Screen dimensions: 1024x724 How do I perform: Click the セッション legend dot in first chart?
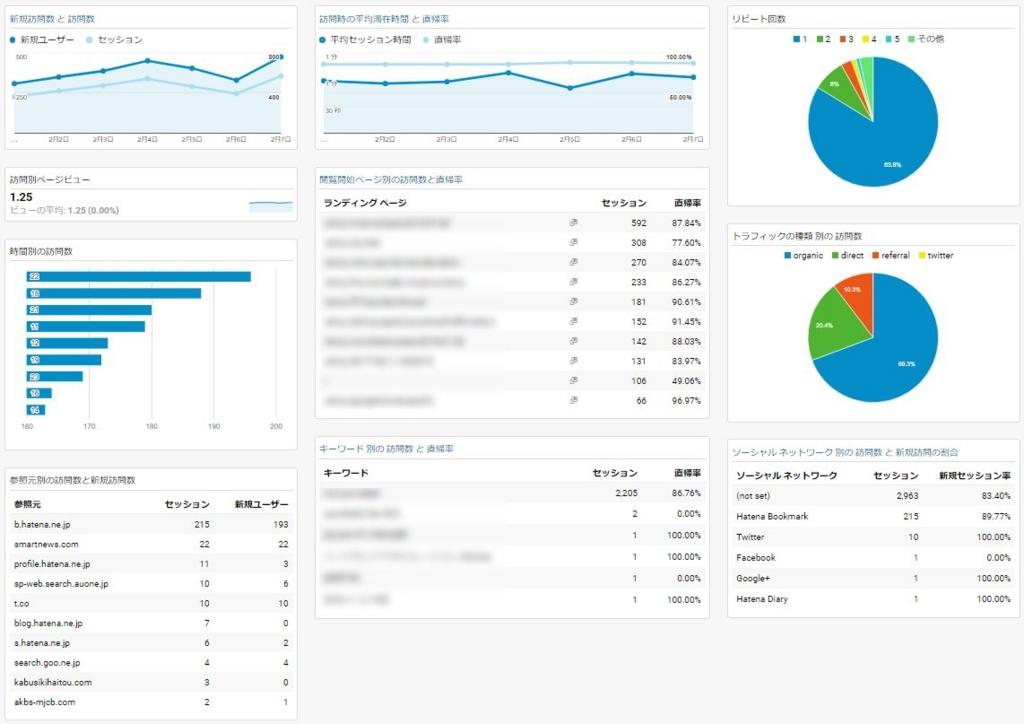coord(89,40)
